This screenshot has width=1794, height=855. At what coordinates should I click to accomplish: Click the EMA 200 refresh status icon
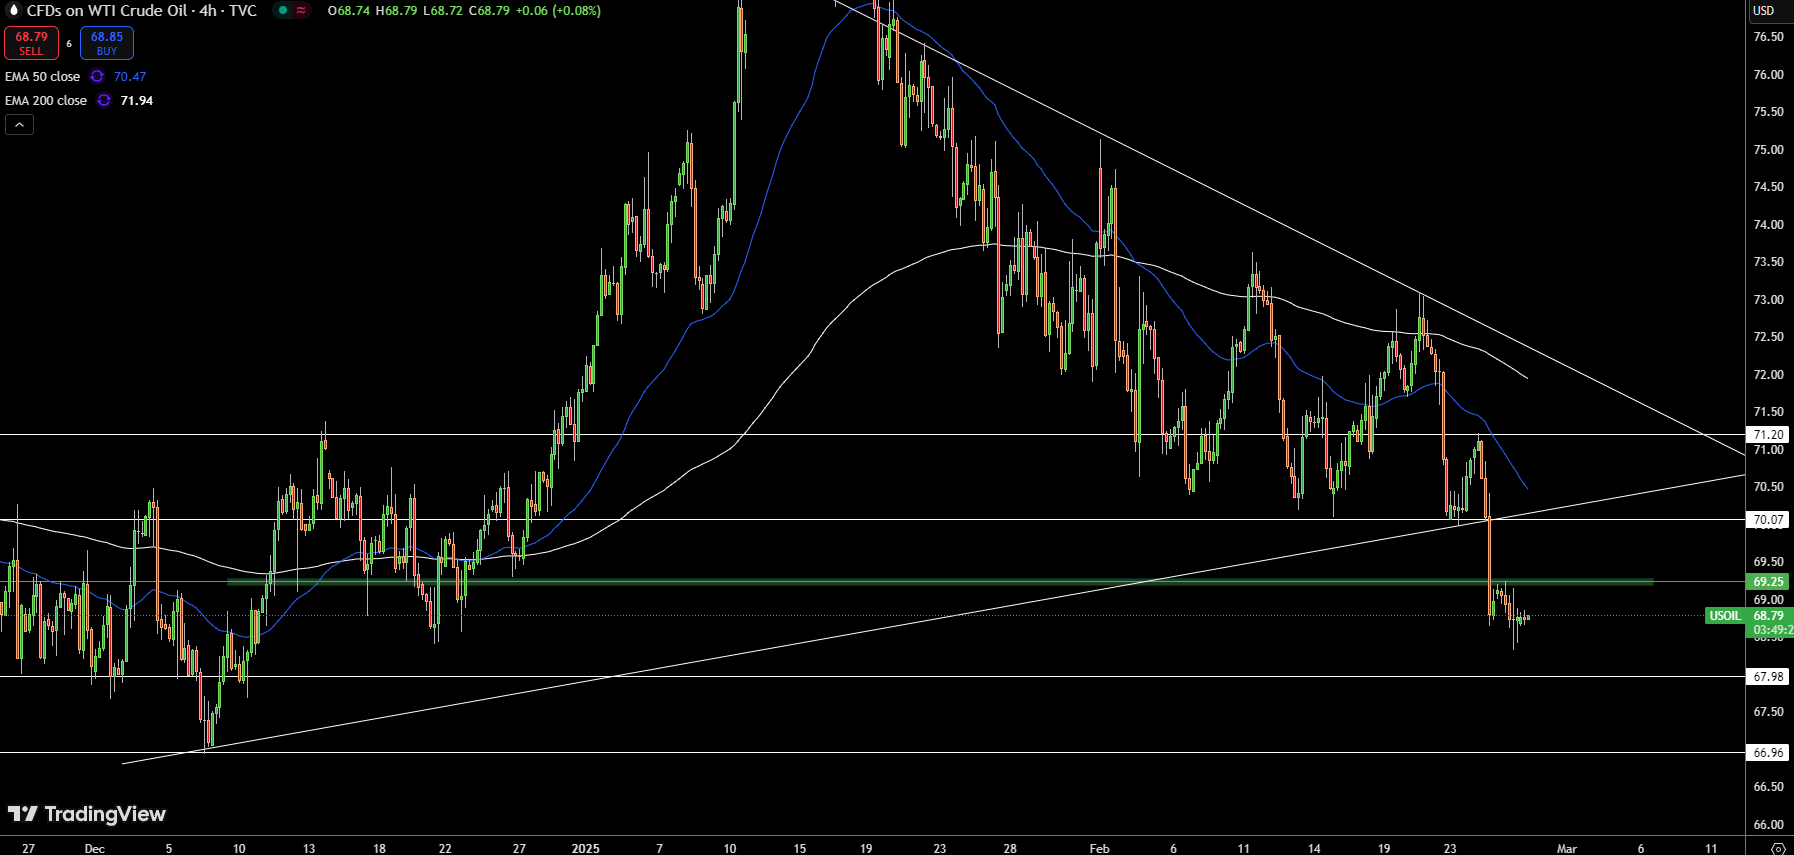click(104, 100)
